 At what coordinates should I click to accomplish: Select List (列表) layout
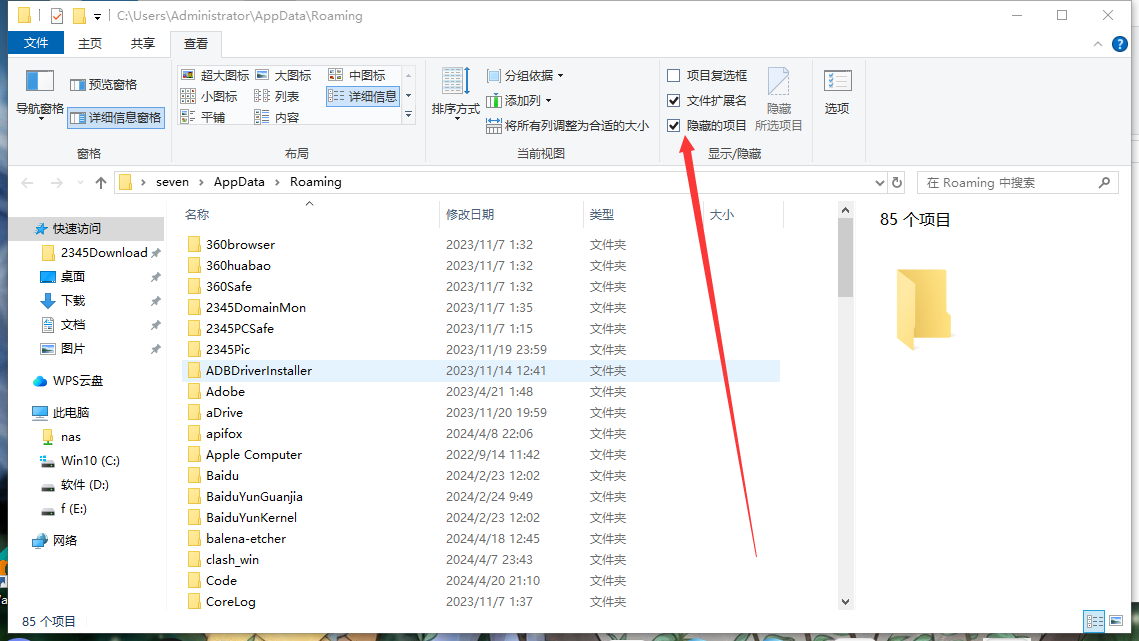click(x=277, y=97)
